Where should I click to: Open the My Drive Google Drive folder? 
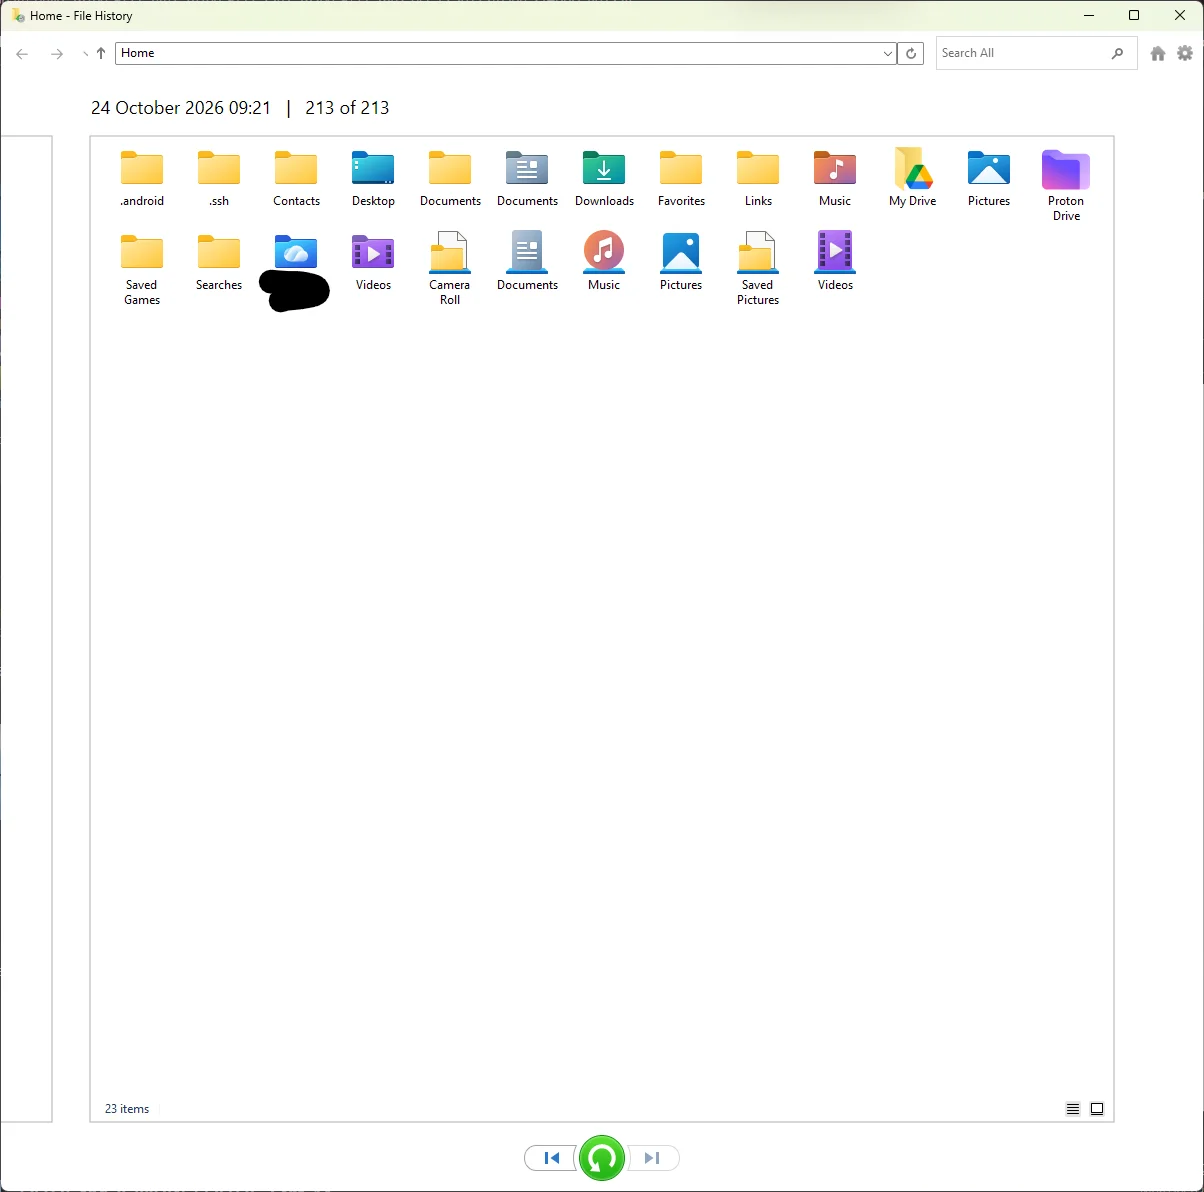click(x=912, y=178)
